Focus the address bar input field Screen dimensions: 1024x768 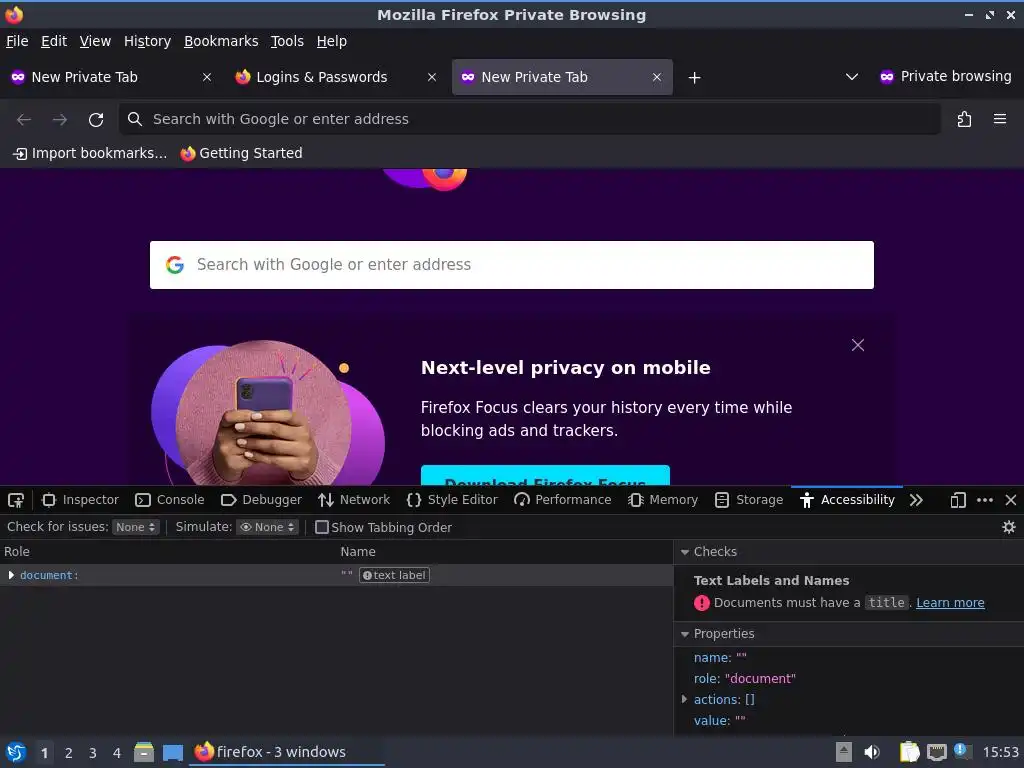(x=530, y=119)
